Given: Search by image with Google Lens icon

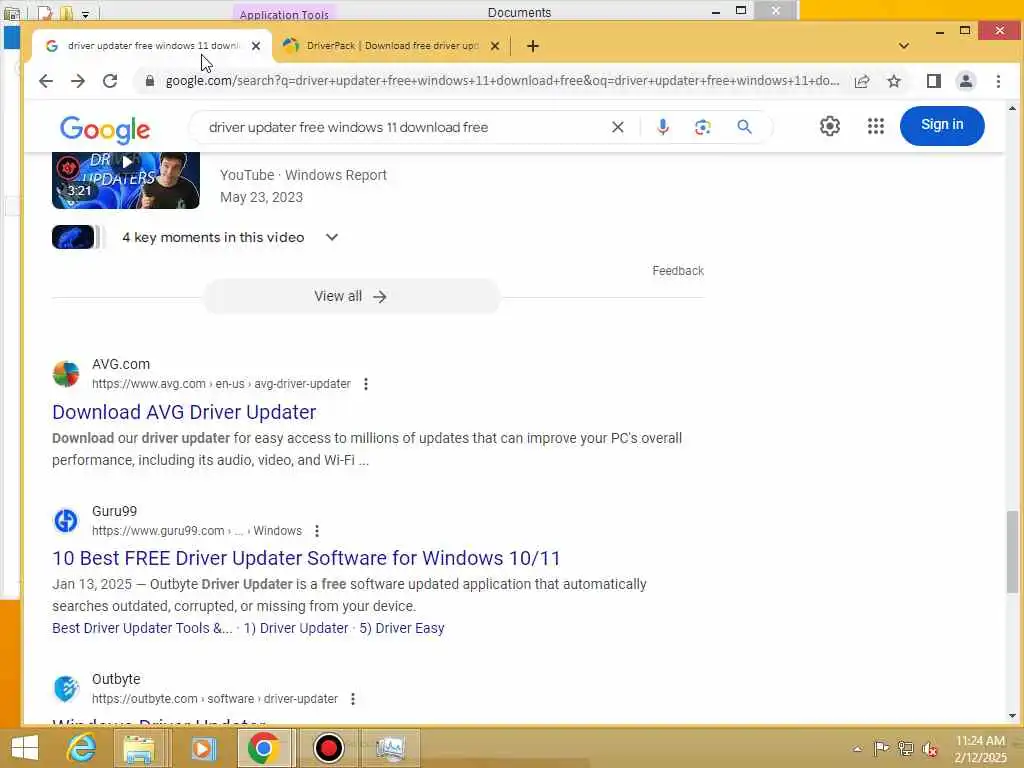Looking at the screenshot, I should click(703, 127).
